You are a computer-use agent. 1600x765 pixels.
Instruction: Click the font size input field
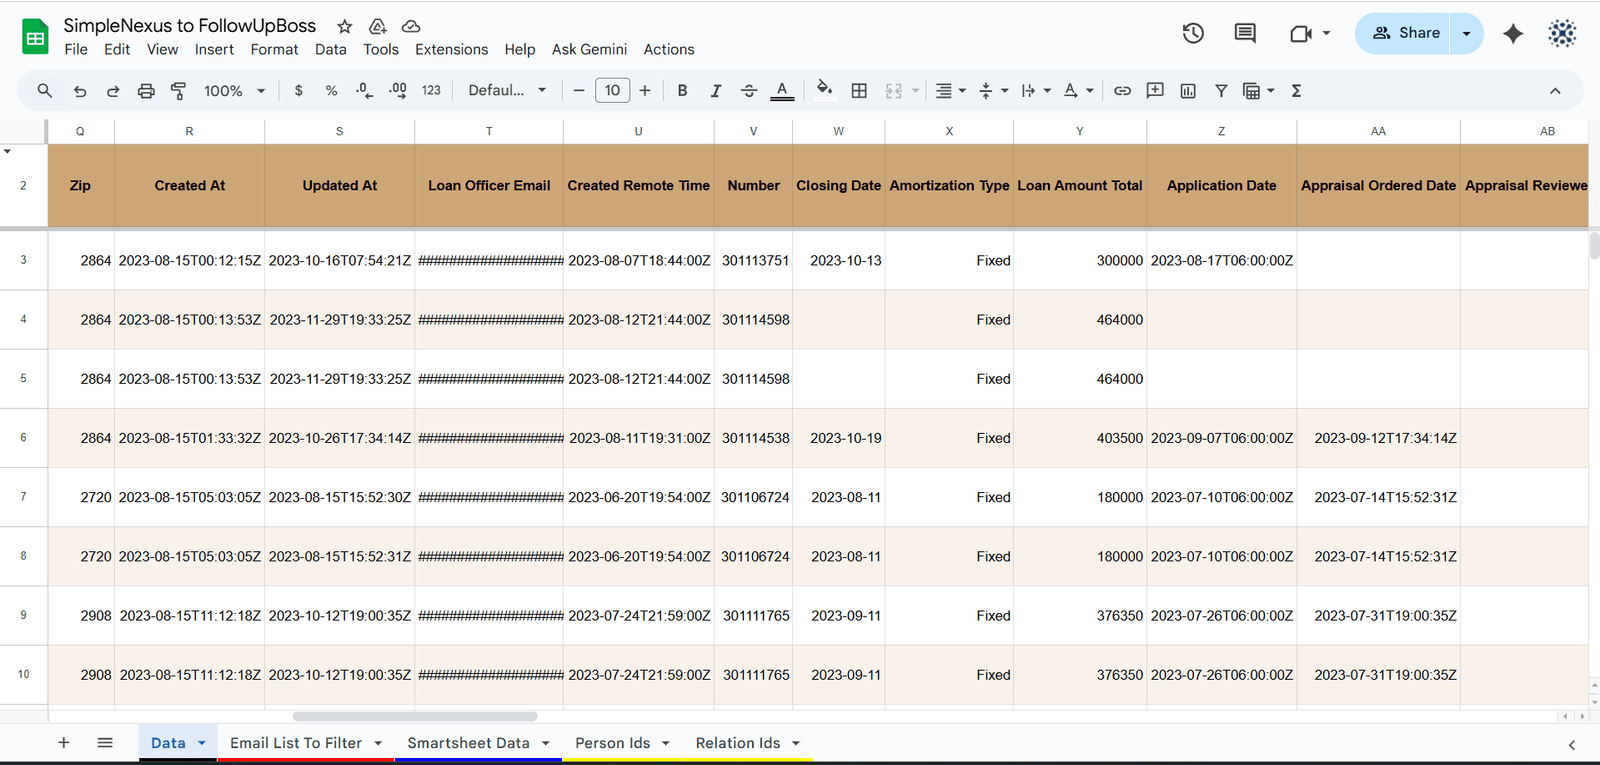612,91
